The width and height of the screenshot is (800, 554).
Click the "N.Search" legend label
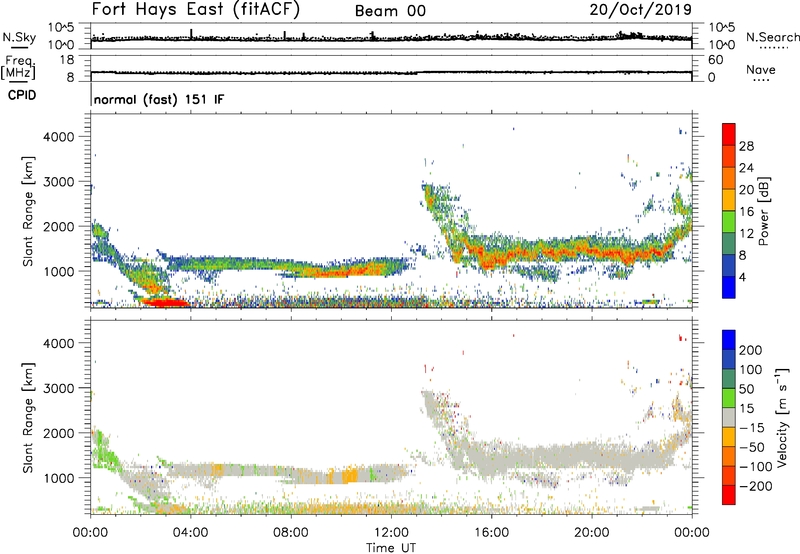tap(772, 37)
